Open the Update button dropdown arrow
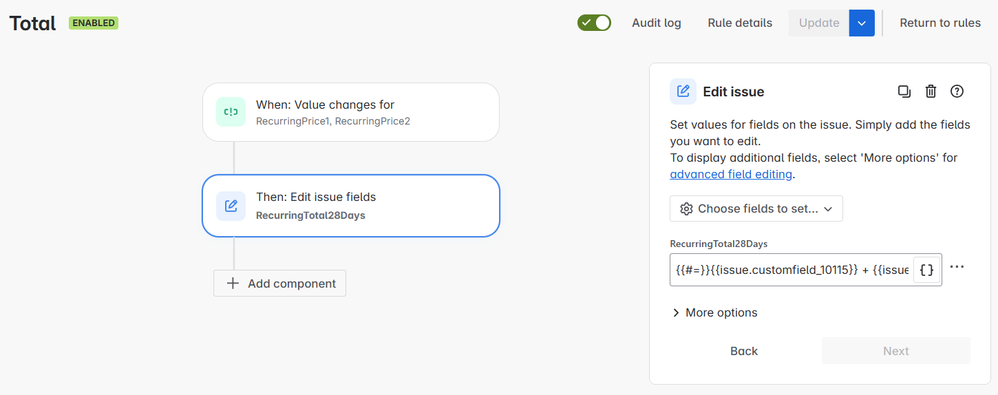This screenshot has height=395, width=998. pyautogui.click(x=862, y=23)
